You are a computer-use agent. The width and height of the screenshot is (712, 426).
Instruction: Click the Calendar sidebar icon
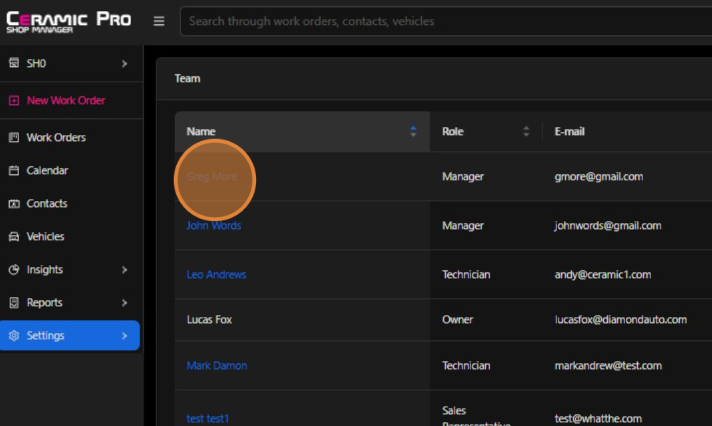[14, 170]
